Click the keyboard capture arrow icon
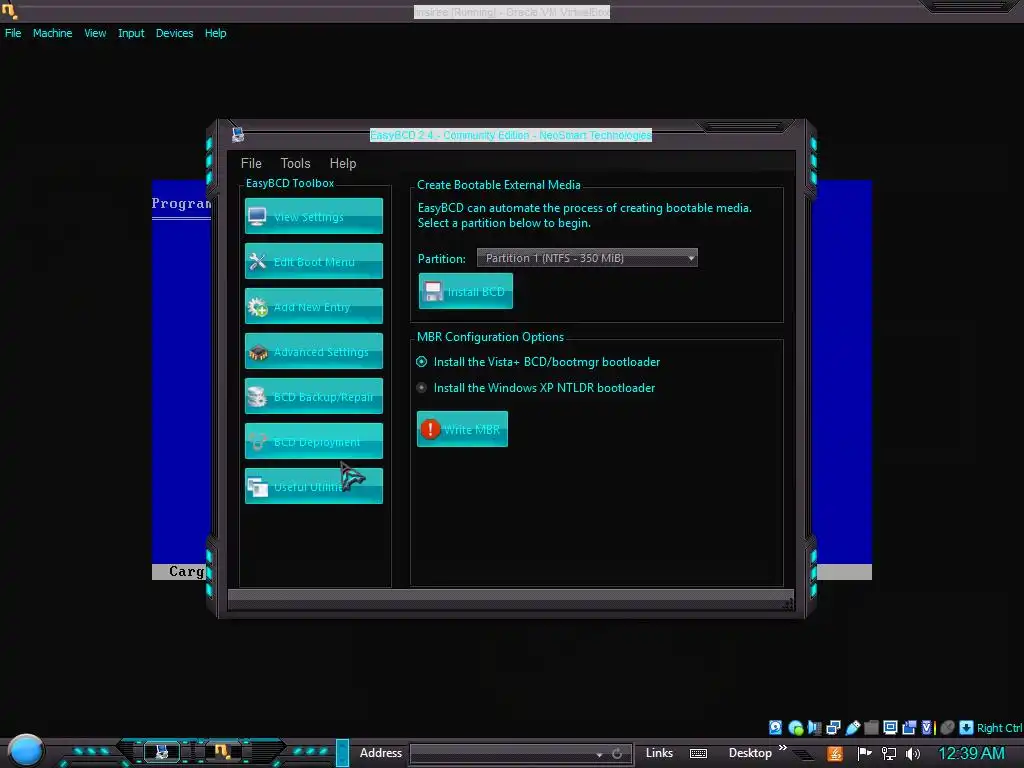The height and width of the screenshot is (768, 1024). coord(967,728)
